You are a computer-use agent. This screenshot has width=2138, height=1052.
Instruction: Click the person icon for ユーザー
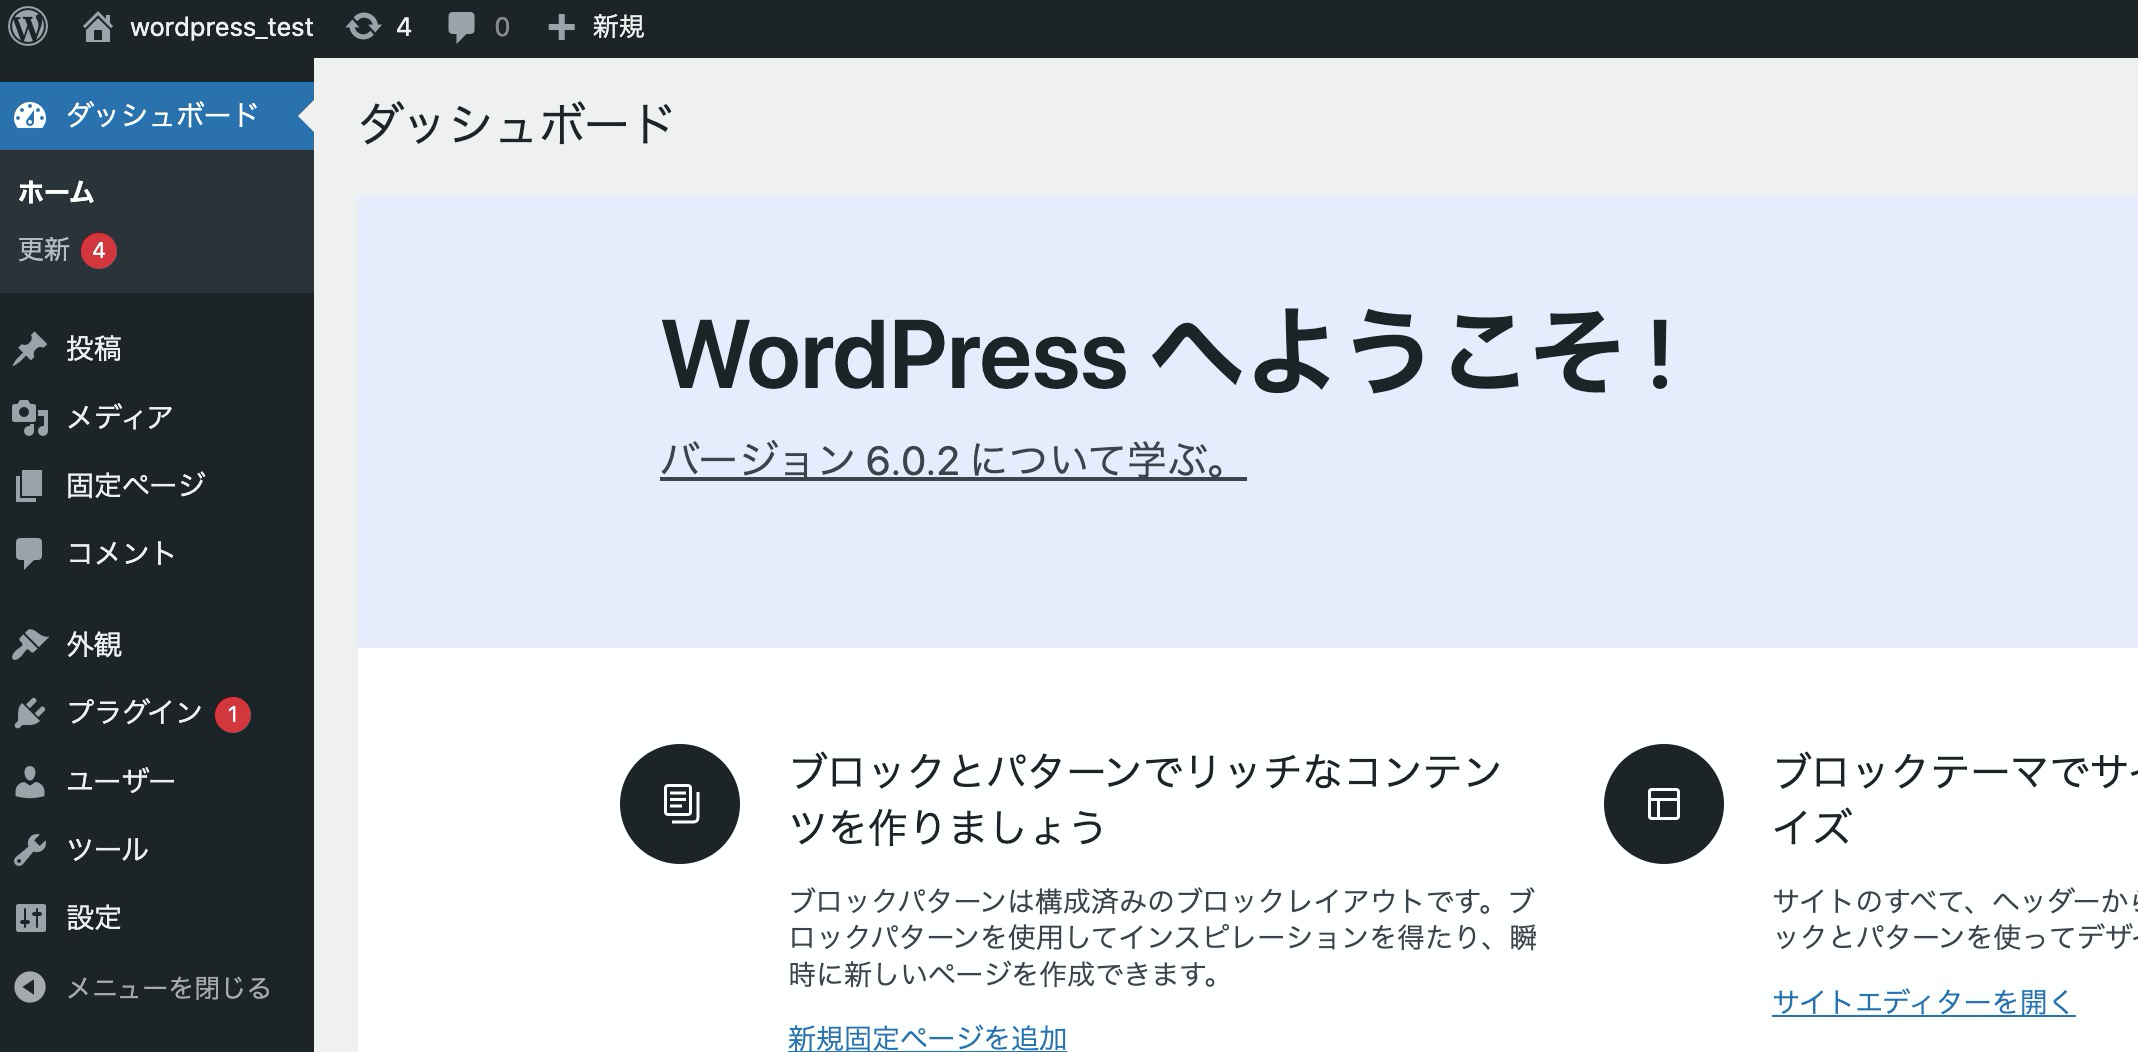tap(30, 781)
